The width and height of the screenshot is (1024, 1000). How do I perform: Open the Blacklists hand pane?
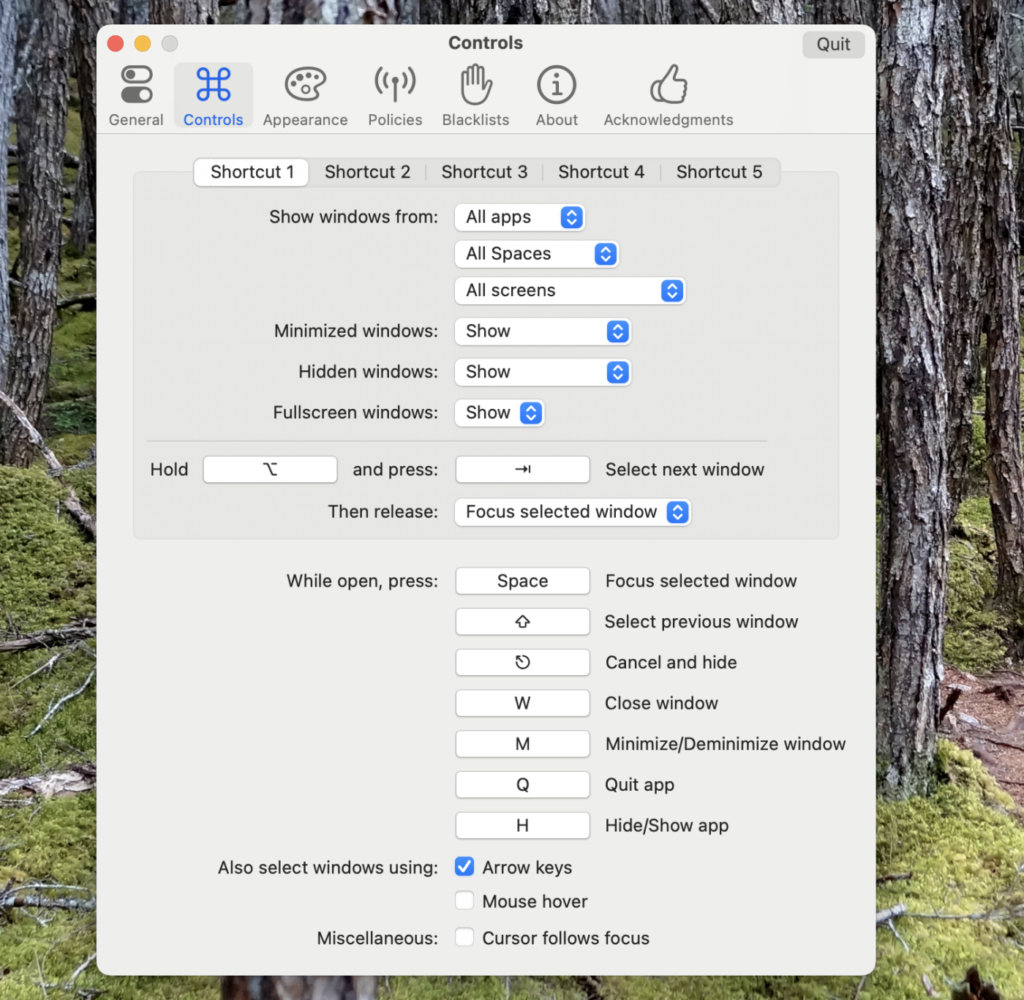pos(475,96)
